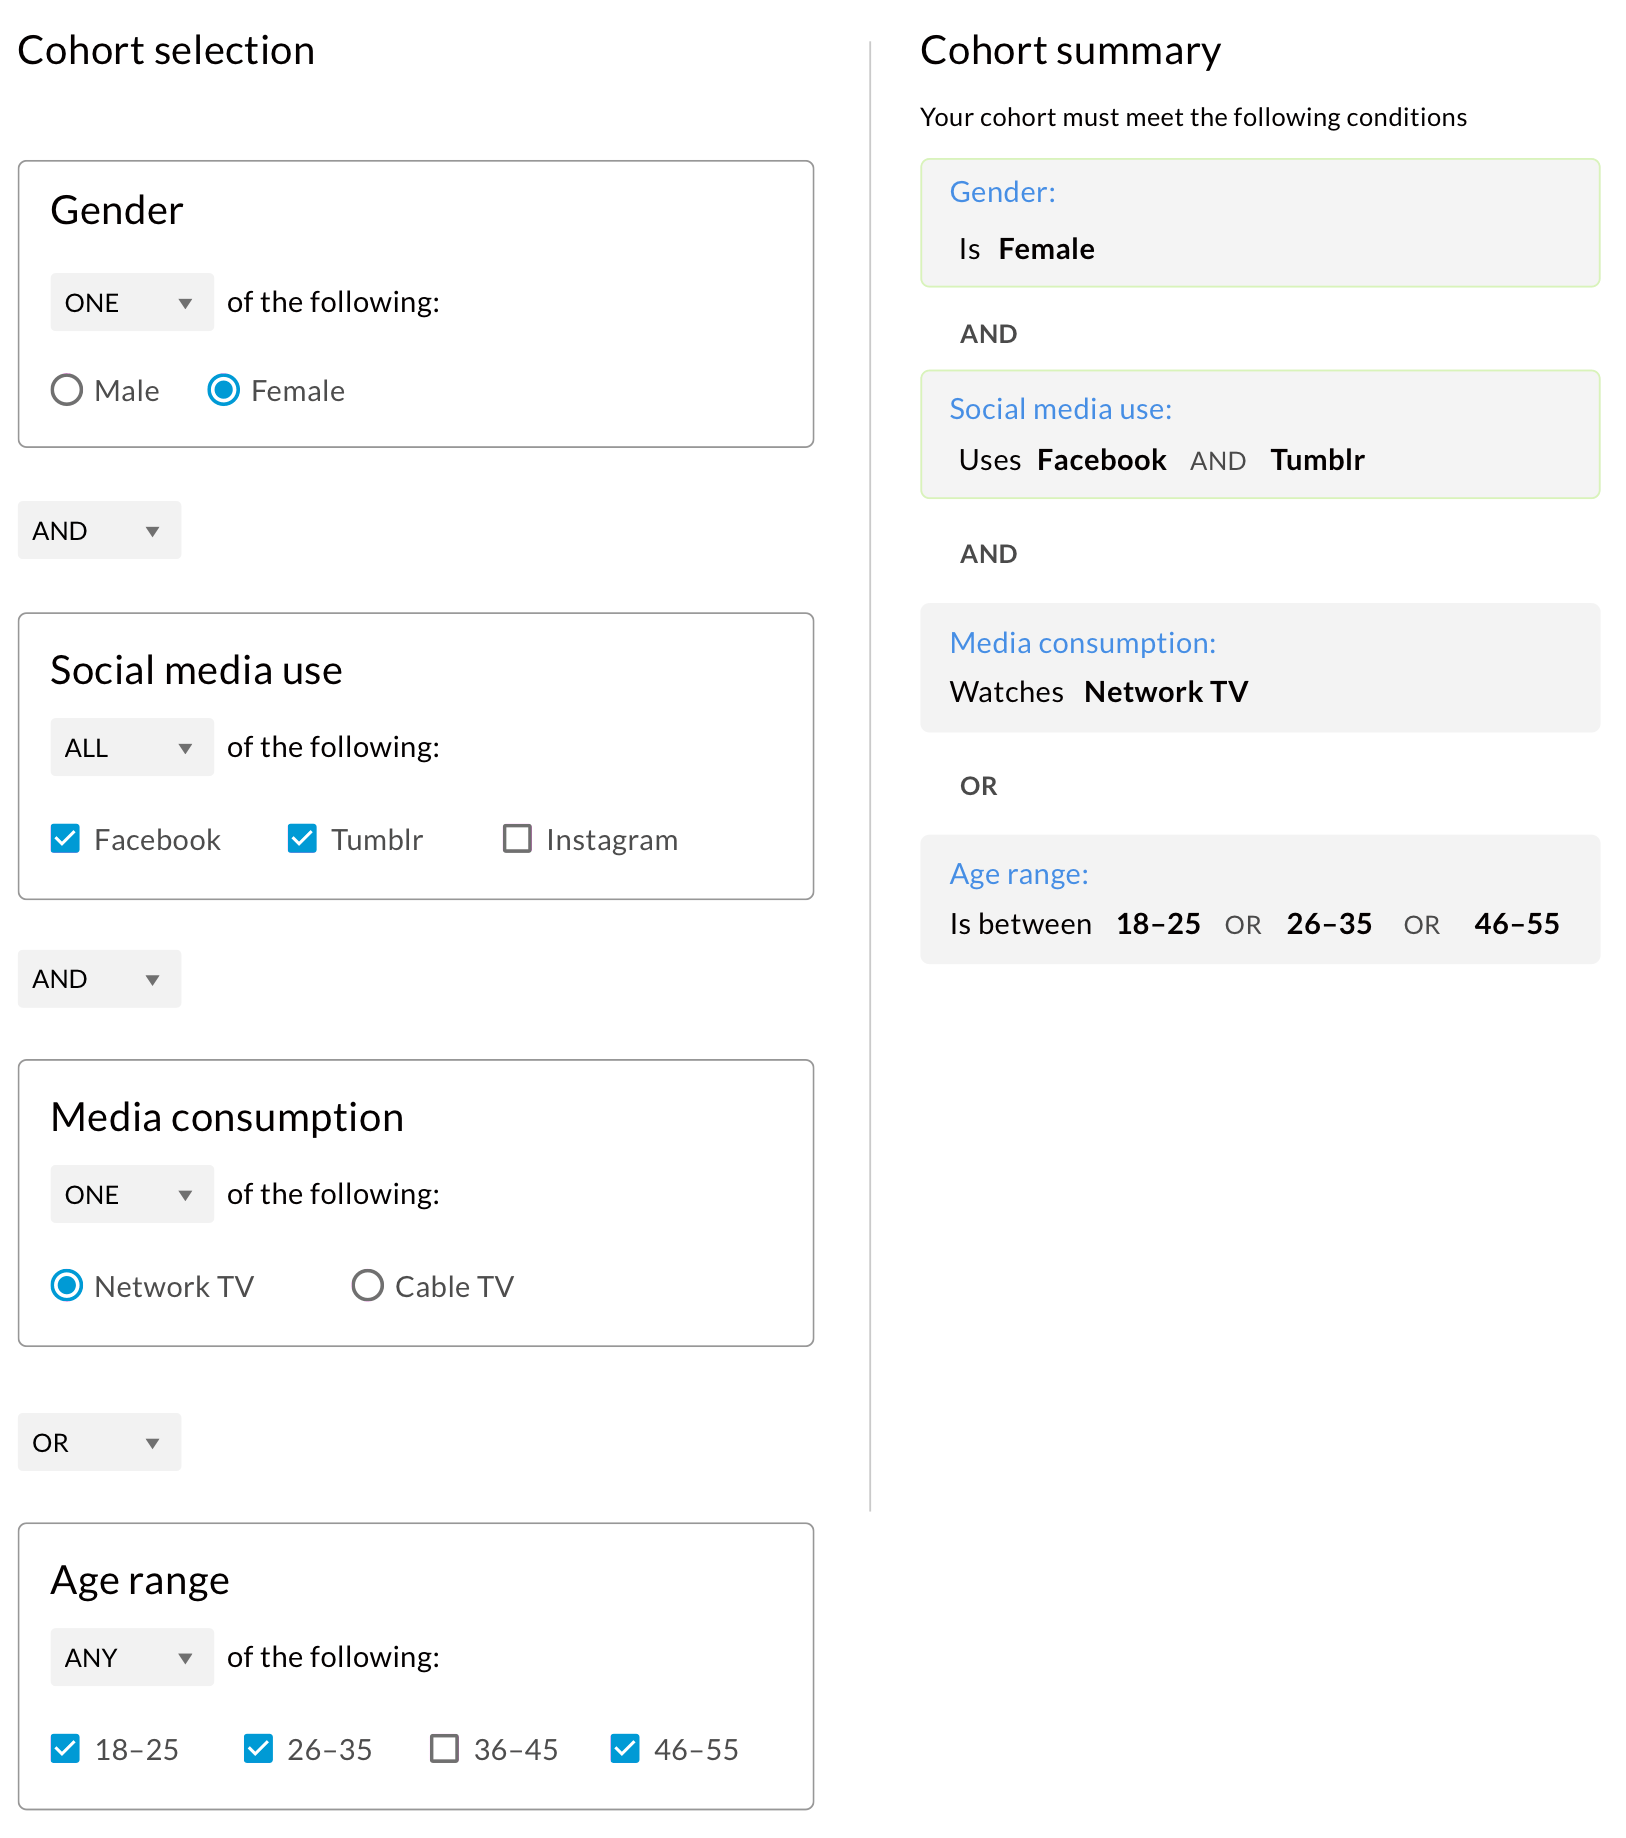Select the Network TV radio button
The height and width of the screenshot is (1838, 1626).
pos(67,1285)
